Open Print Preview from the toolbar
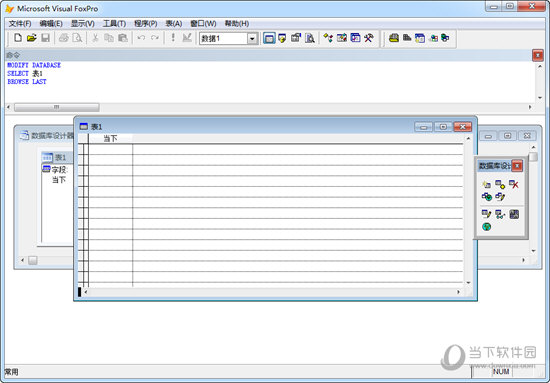 click(77, 38)
